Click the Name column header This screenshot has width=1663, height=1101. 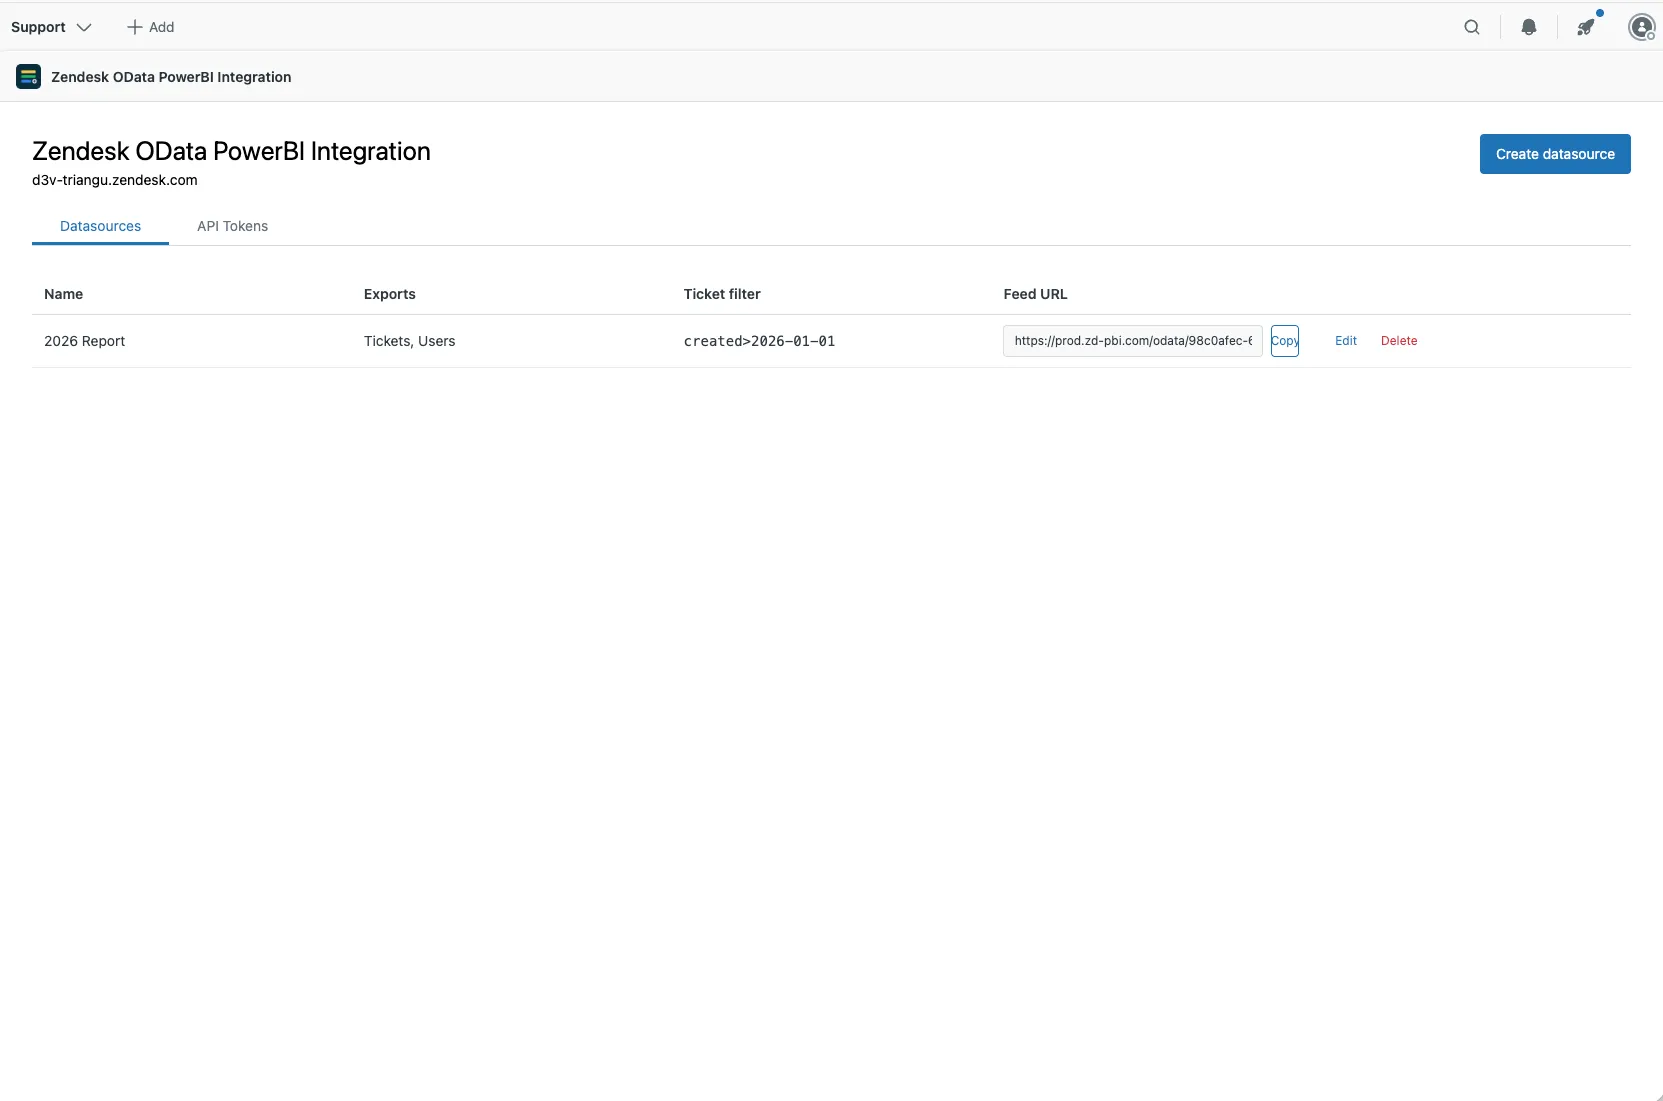pos(63,294)
